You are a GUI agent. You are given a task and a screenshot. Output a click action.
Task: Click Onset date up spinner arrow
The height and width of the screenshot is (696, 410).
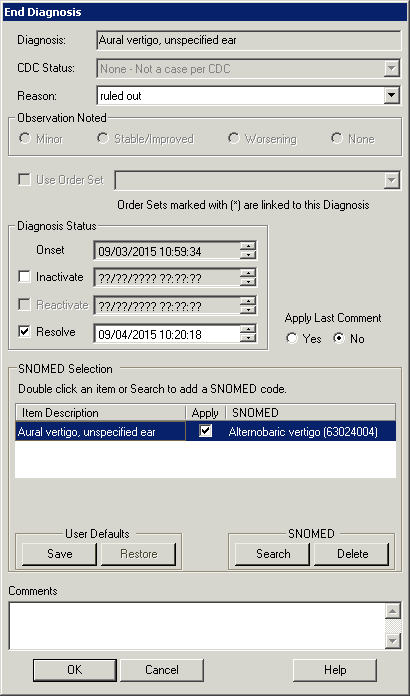click(248, 246)
